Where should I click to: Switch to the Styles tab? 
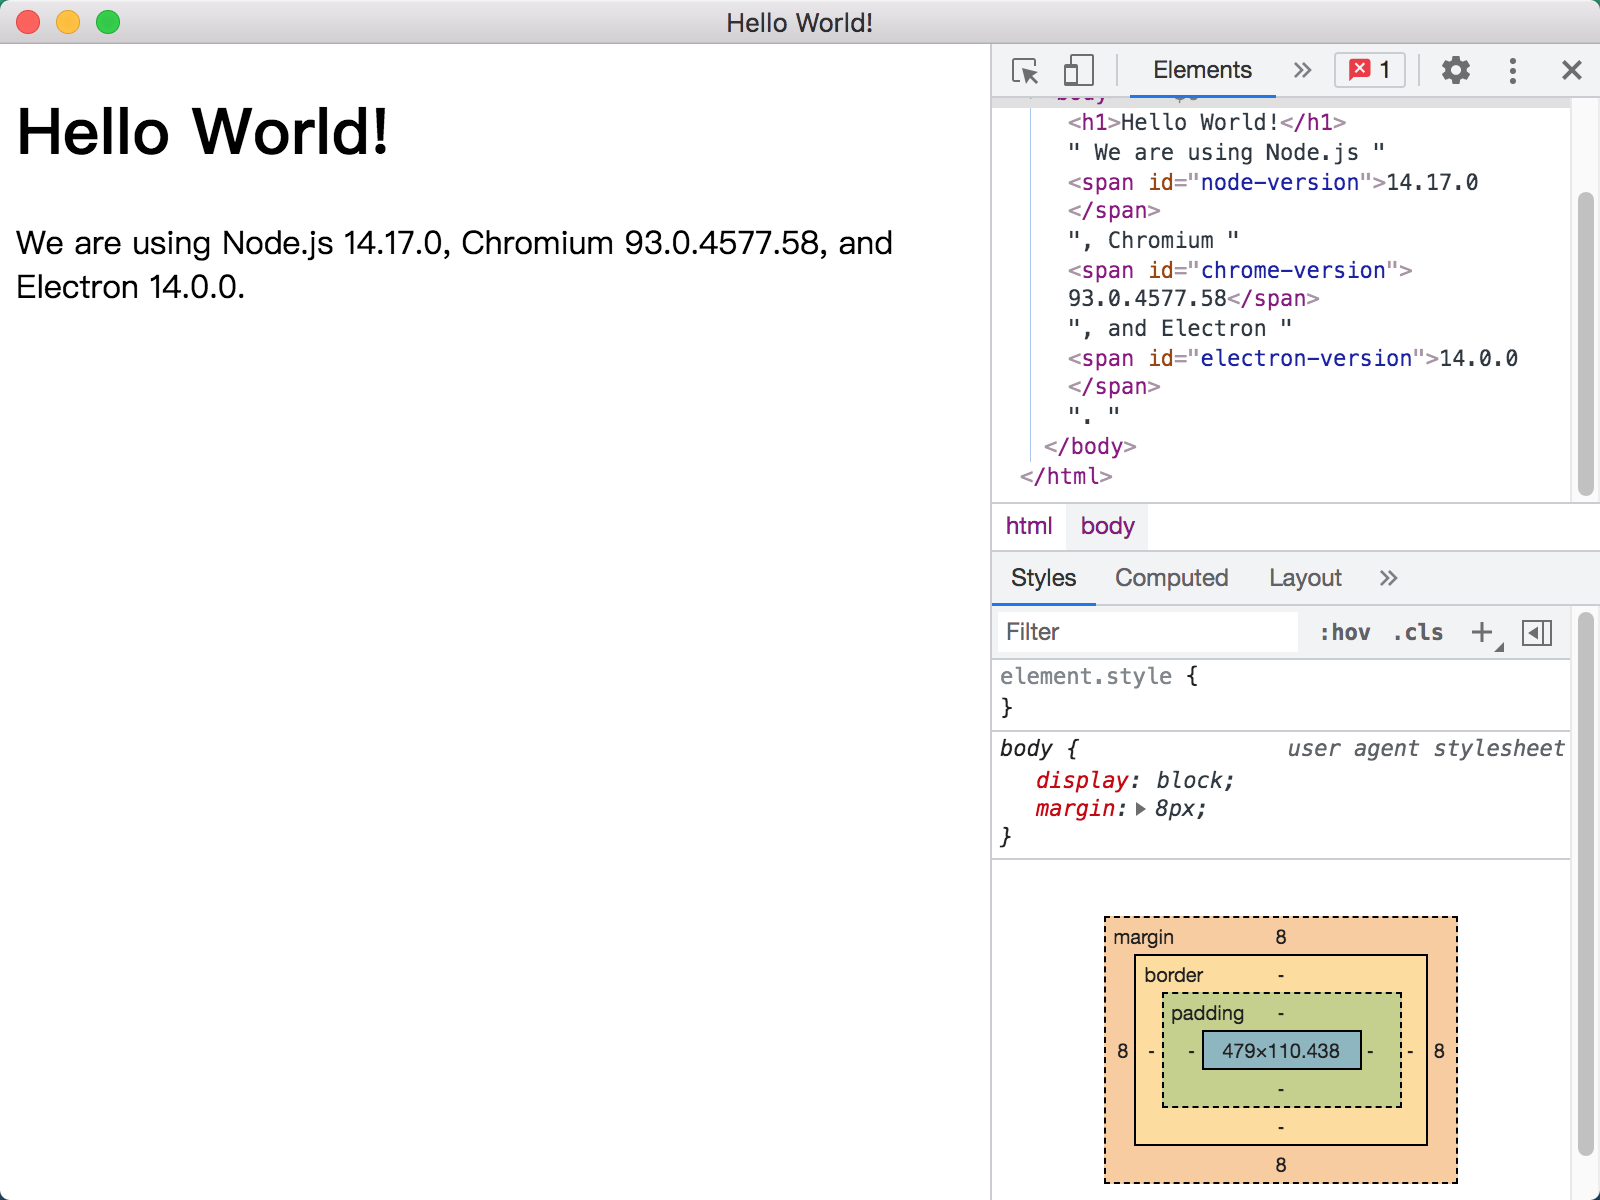point(1043,578)
